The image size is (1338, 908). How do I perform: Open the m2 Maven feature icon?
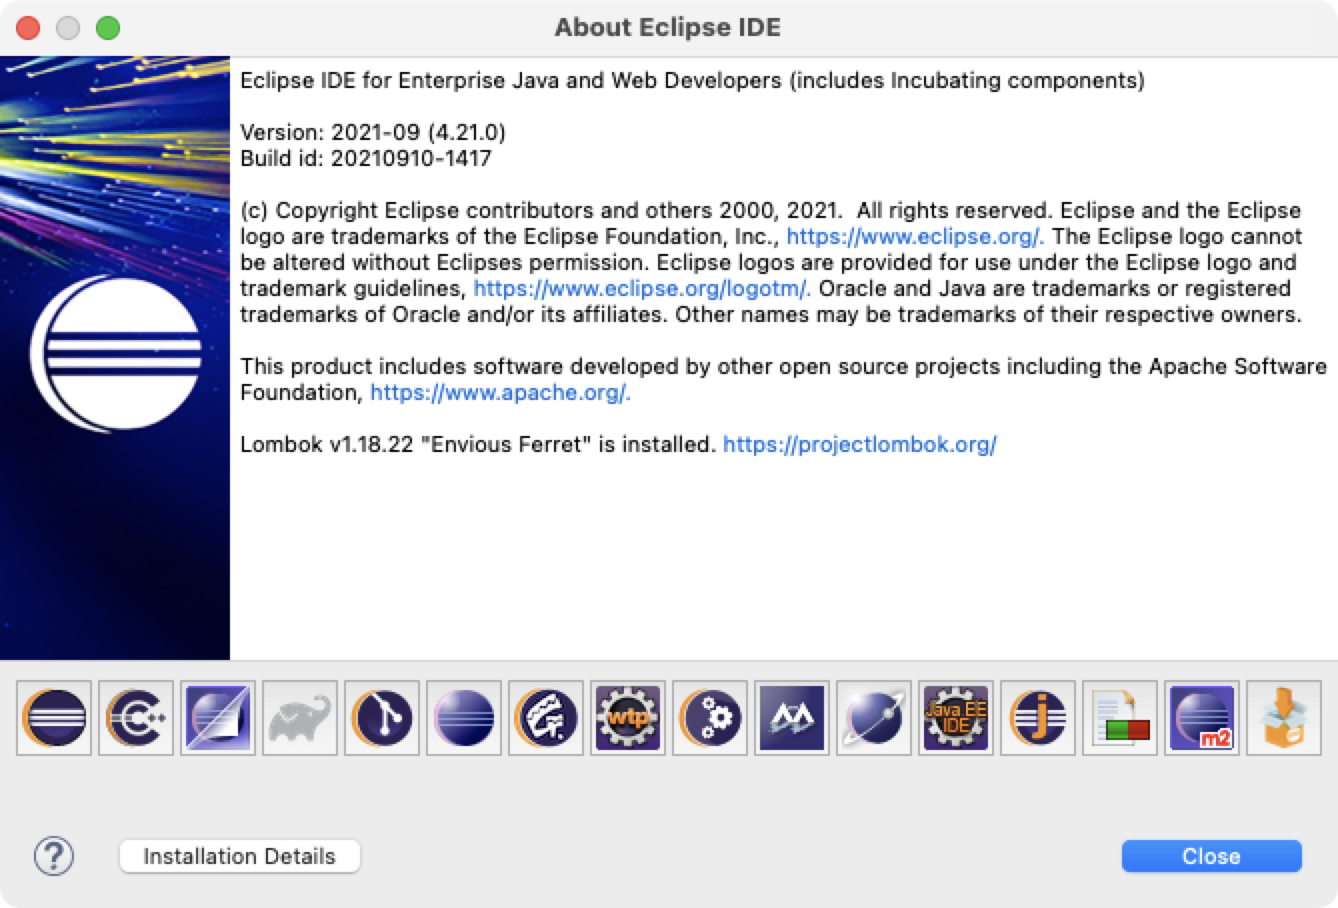pos(1202,718)
